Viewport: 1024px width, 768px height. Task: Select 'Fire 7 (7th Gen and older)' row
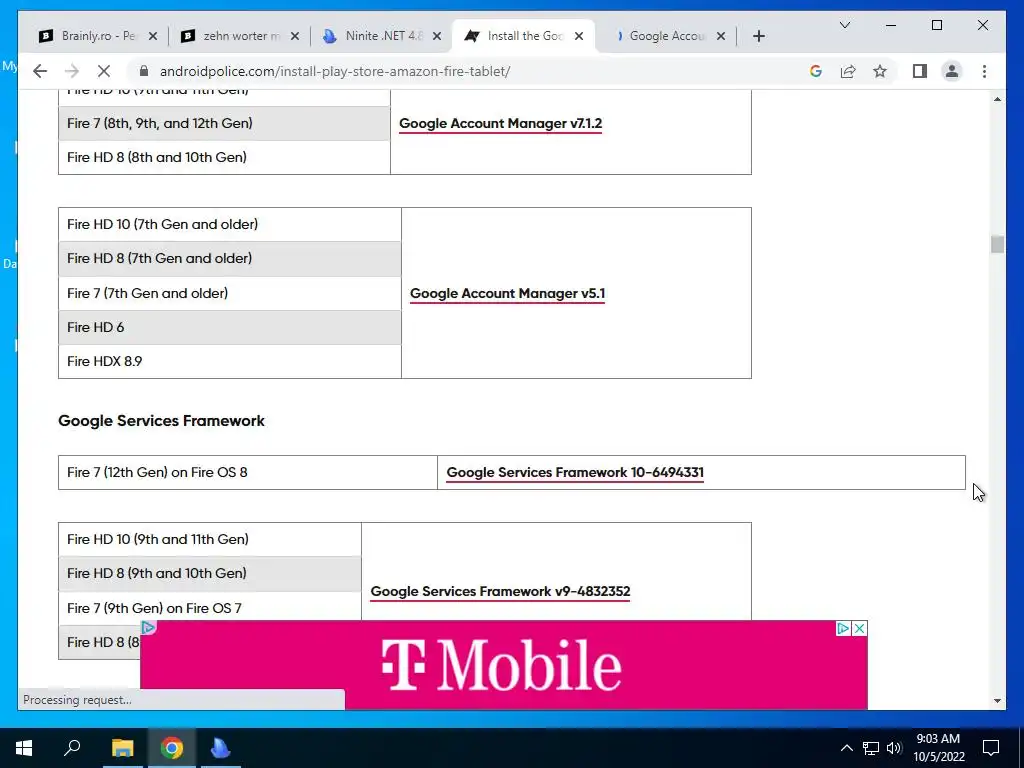230,293
